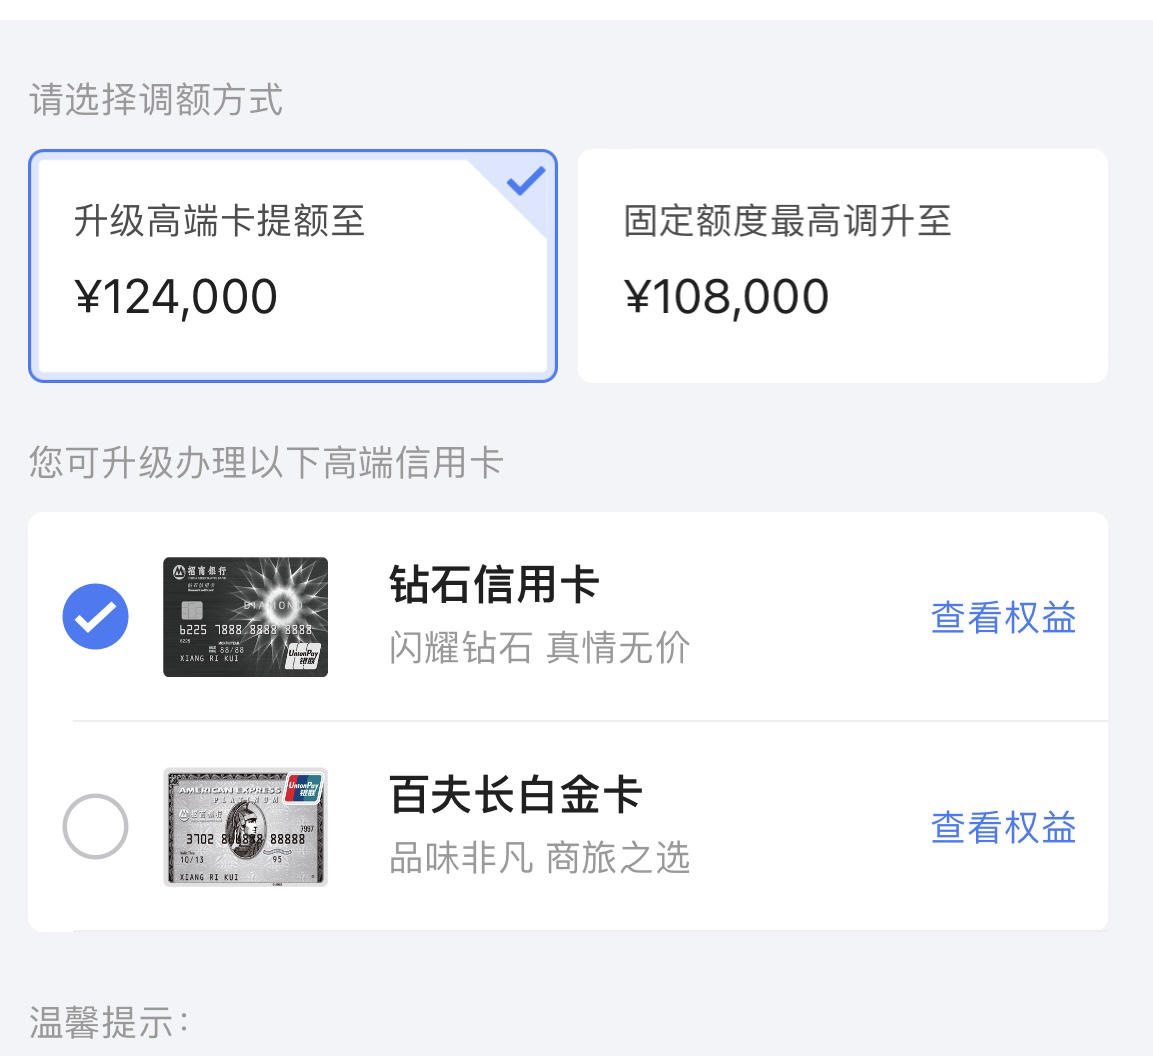The height and width of the screenshot is (1056, 1153).
Task: Open 查看权益 for 百夫长白金卡
Action: (1003, 828)
